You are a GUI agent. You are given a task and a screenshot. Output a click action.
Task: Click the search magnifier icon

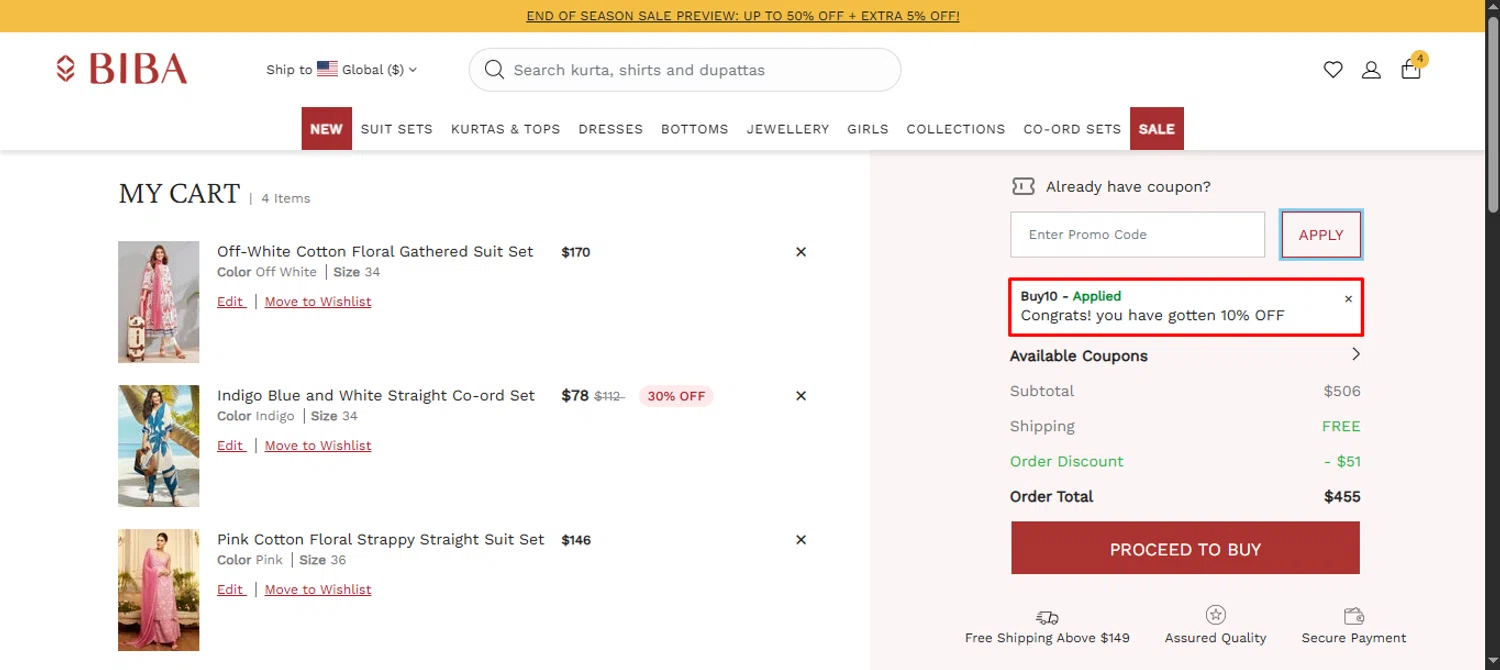494,70
